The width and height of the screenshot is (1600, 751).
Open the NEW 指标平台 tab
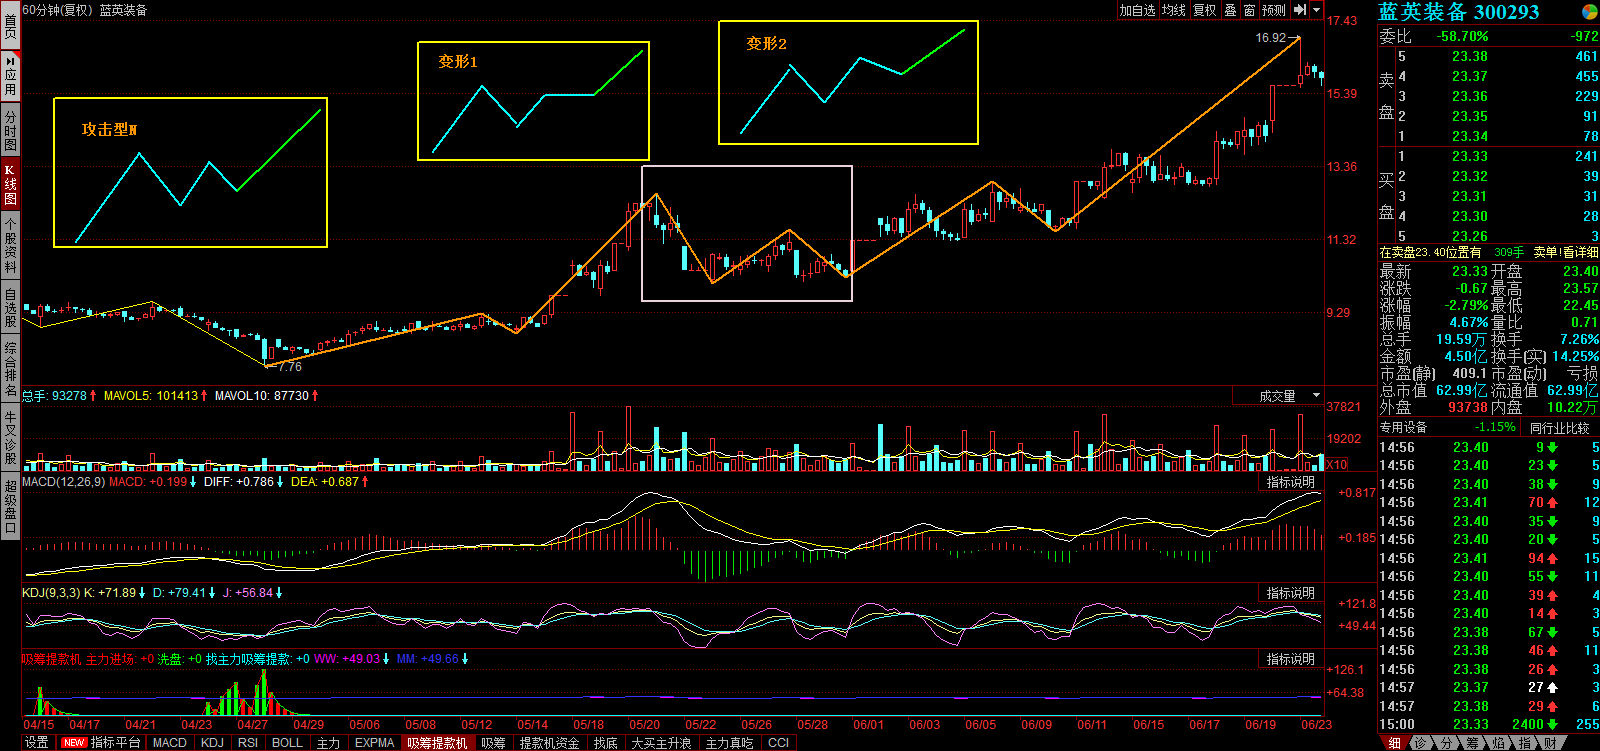point(101,742)
